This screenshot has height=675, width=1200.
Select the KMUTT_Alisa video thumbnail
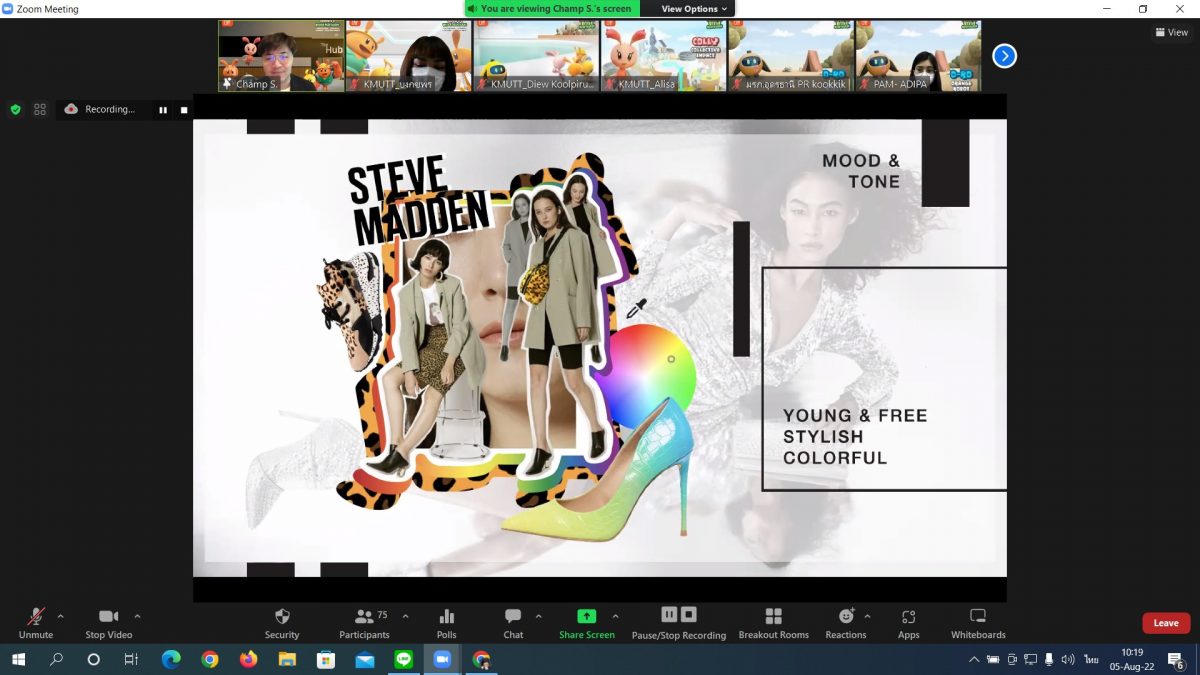(x=663, y=56)
